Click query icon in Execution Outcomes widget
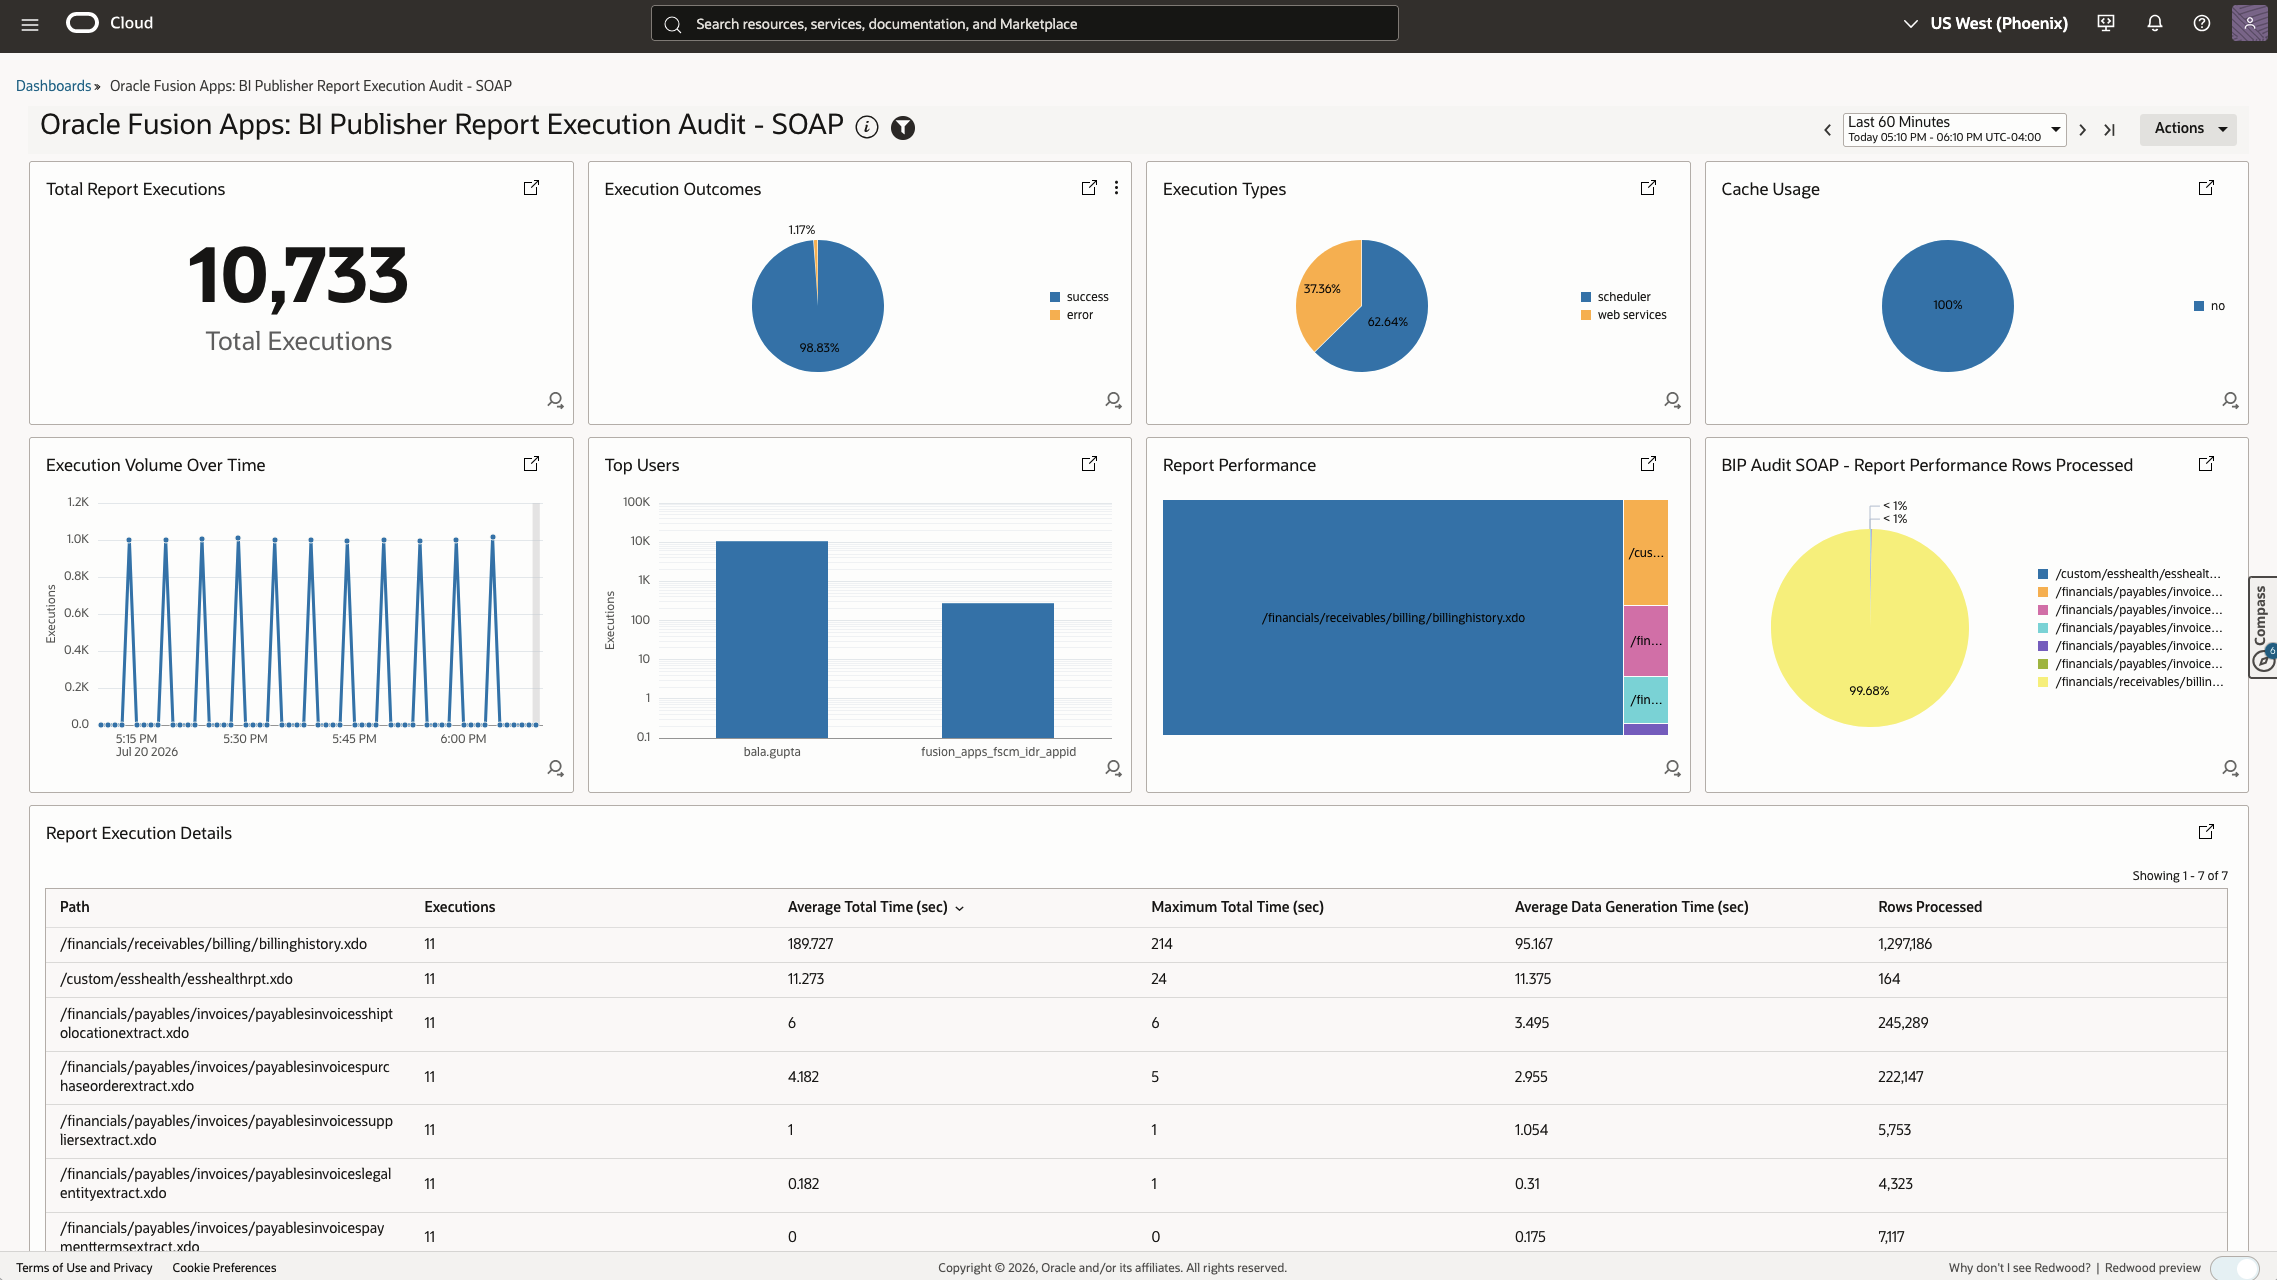 click(x=1113, y=400)
